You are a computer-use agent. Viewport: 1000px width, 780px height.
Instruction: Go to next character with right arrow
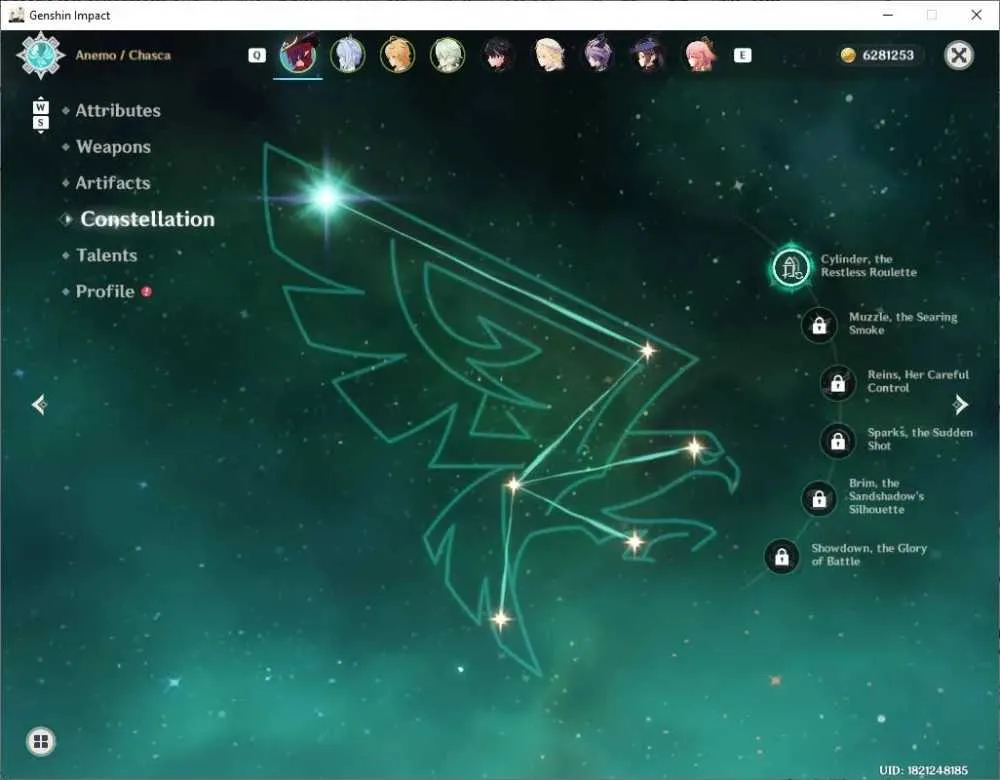point(960,404)
